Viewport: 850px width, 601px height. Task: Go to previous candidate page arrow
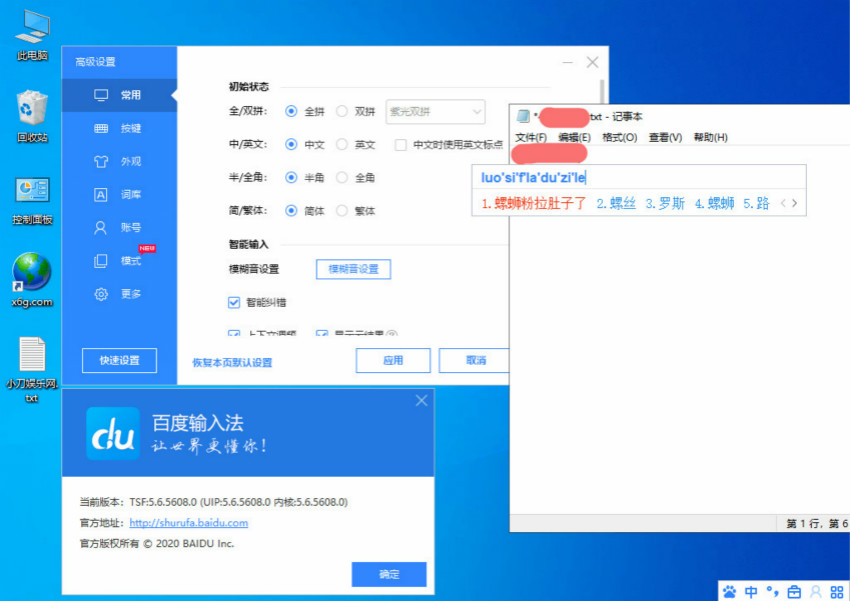(x=783, y=203)
